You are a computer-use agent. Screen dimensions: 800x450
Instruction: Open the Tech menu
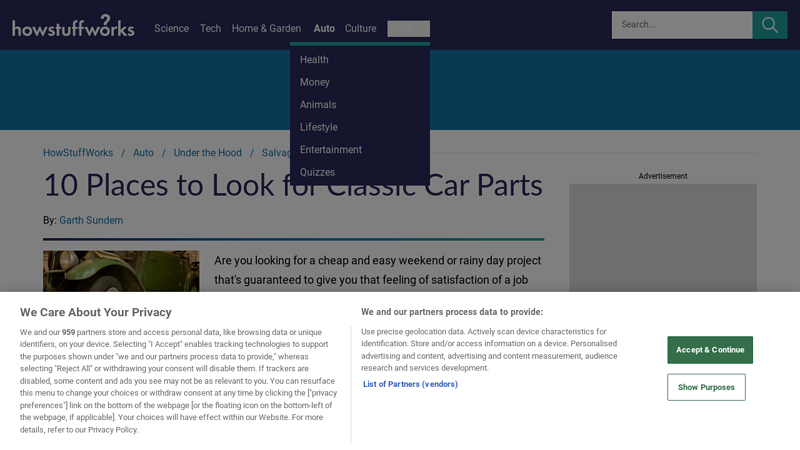coord(210,29)
